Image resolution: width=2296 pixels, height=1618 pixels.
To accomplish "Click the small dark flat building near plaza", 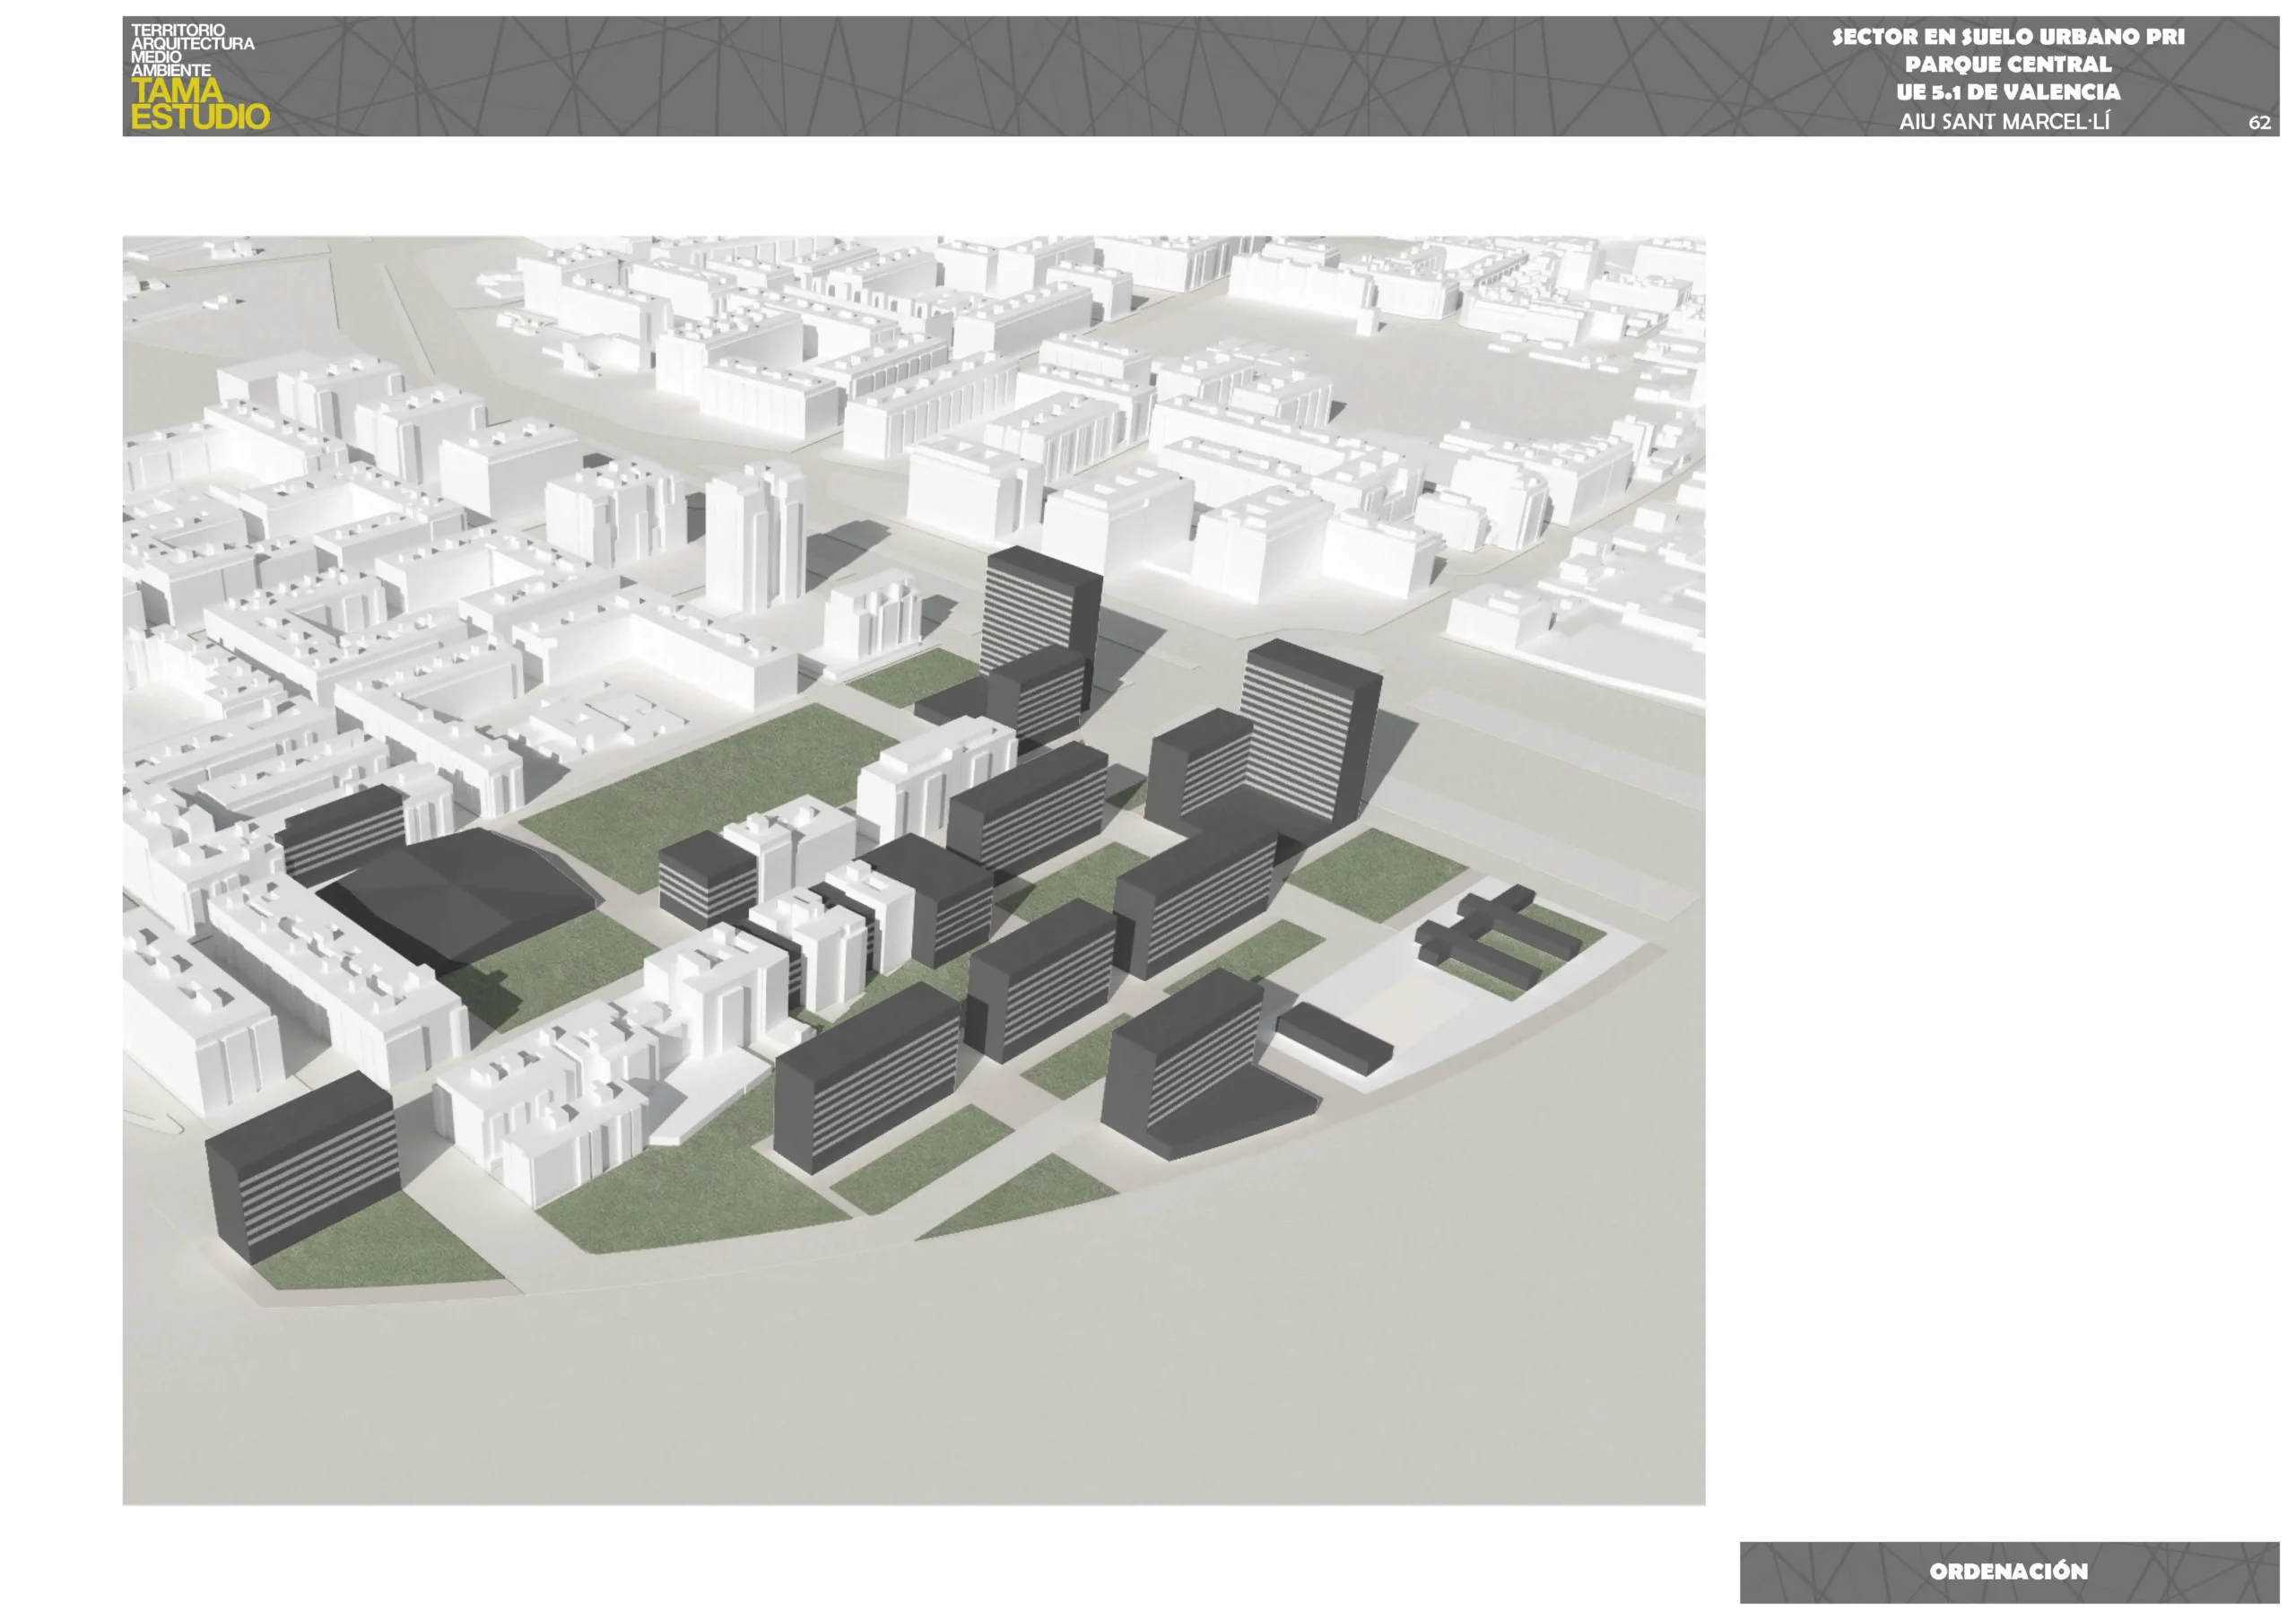I will [1335, 1040].
